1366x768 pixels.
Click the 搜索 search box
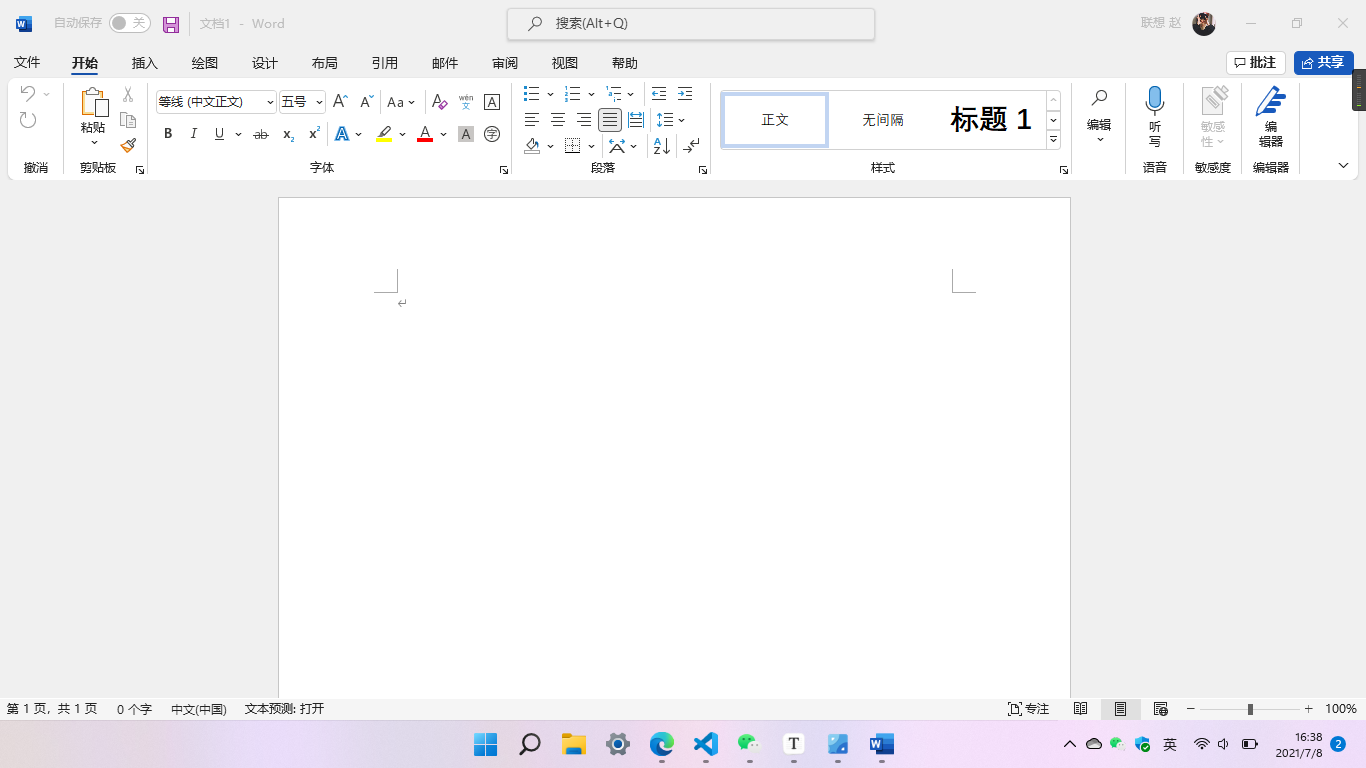(x=691, y=24)
